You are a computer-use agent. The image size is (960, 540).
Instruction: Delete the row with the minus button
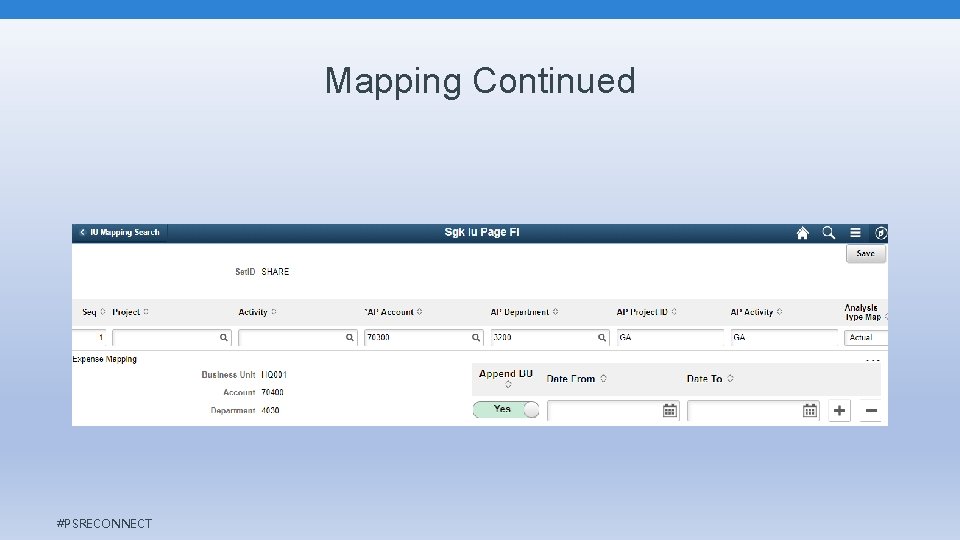click(x=871, y=410)
